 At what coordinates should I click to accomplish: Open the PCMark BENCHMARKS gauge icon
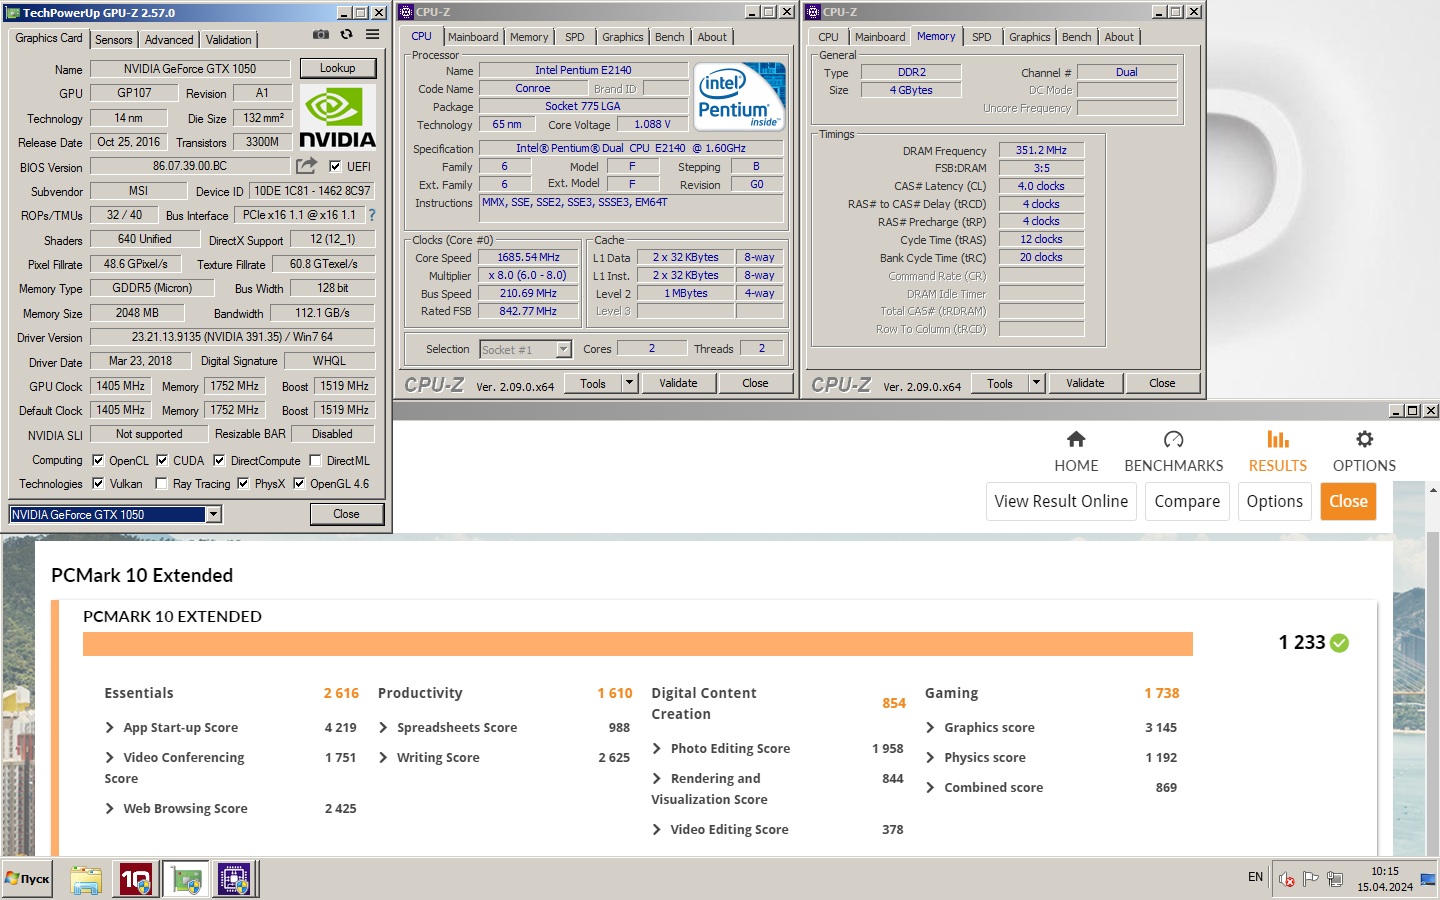1173,439
